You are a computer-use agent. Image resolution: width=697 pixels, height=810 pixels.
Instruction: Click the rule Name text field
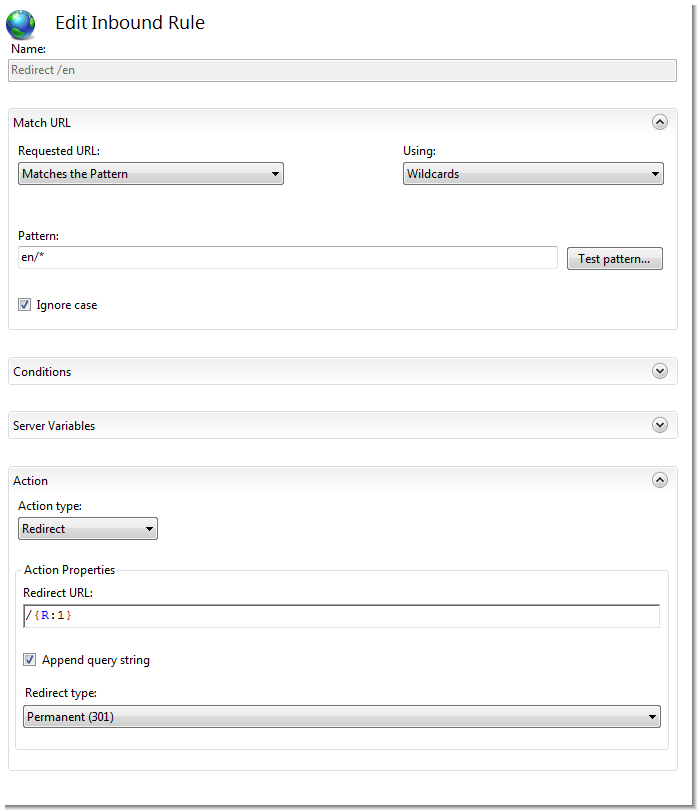click(x=342, y=70)
